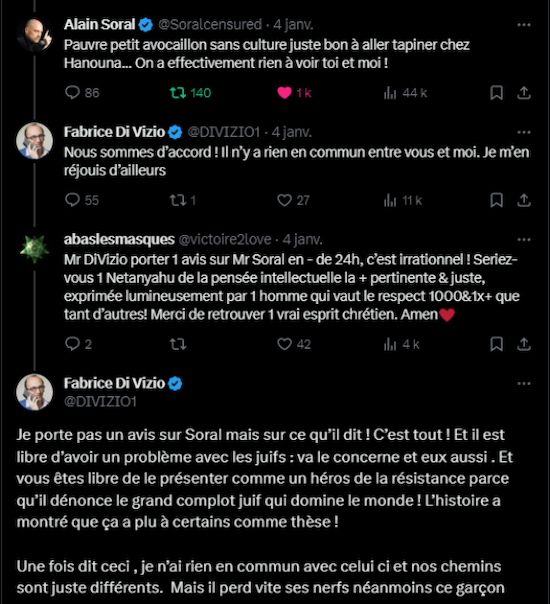Bookmark the abaslesmasques tweet
550x604 pixels.
496,344
